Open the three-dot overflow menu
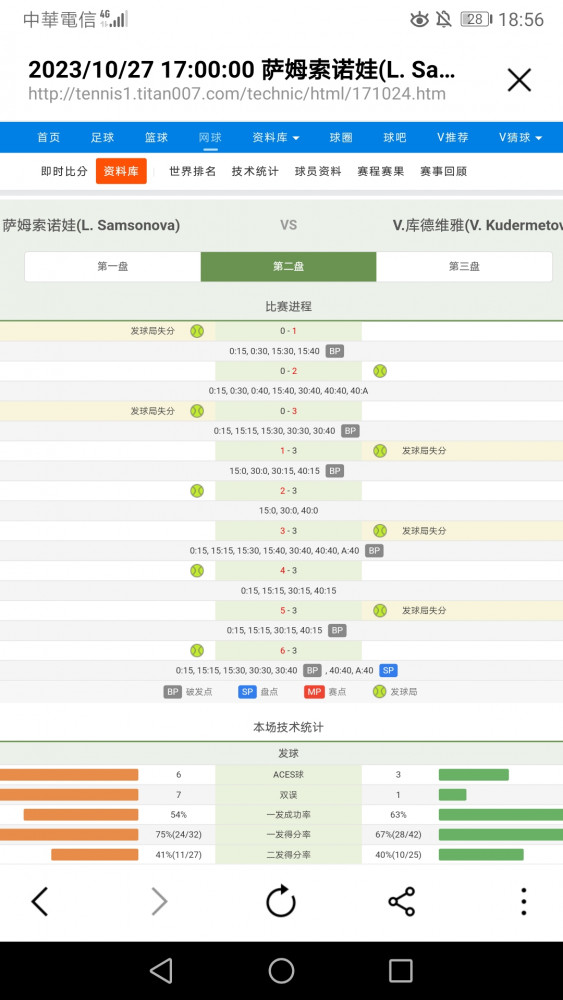 click(523, 902)
